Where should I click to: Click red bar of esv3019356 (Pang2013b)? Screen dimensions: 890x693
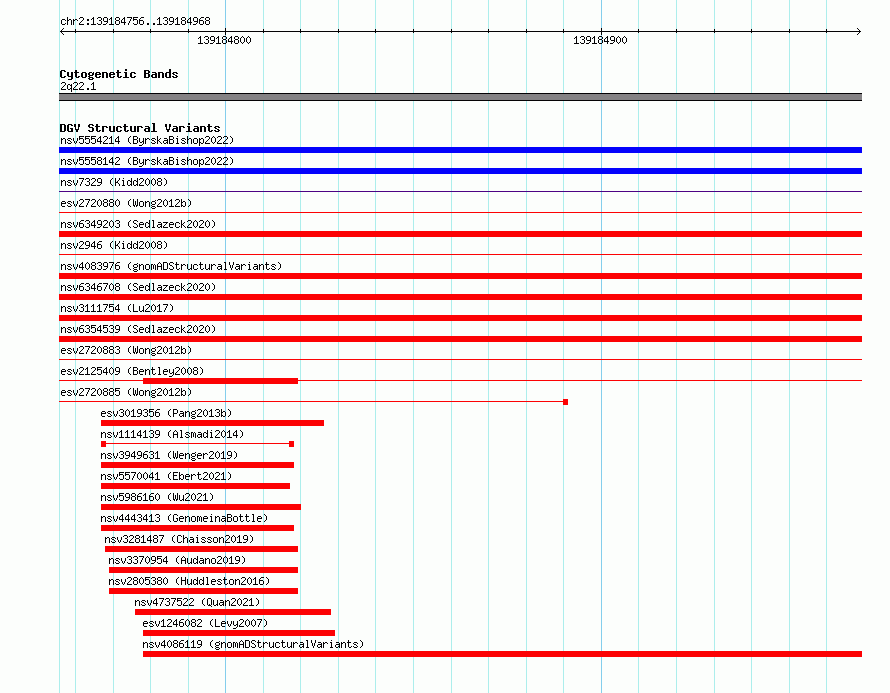coord(212,423)
